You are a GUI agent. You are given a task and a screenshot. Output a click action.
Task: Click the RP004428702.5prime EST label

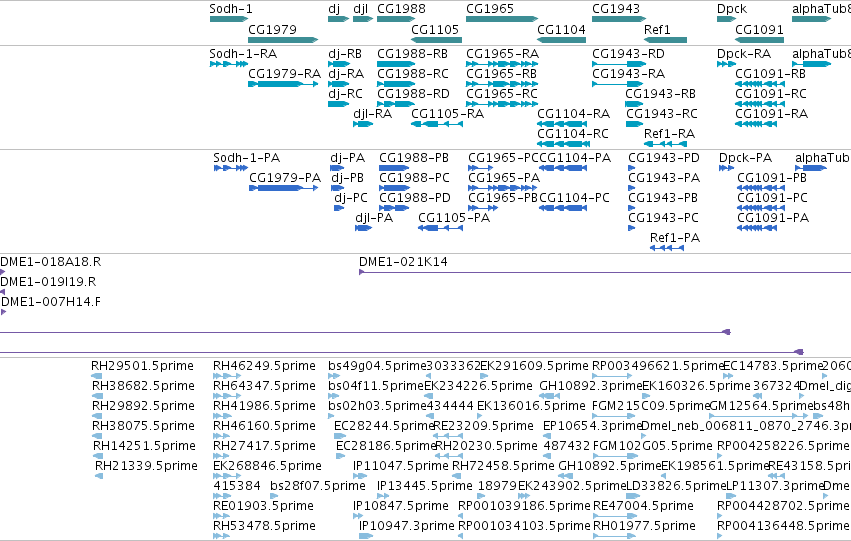[x=783, y=506]
